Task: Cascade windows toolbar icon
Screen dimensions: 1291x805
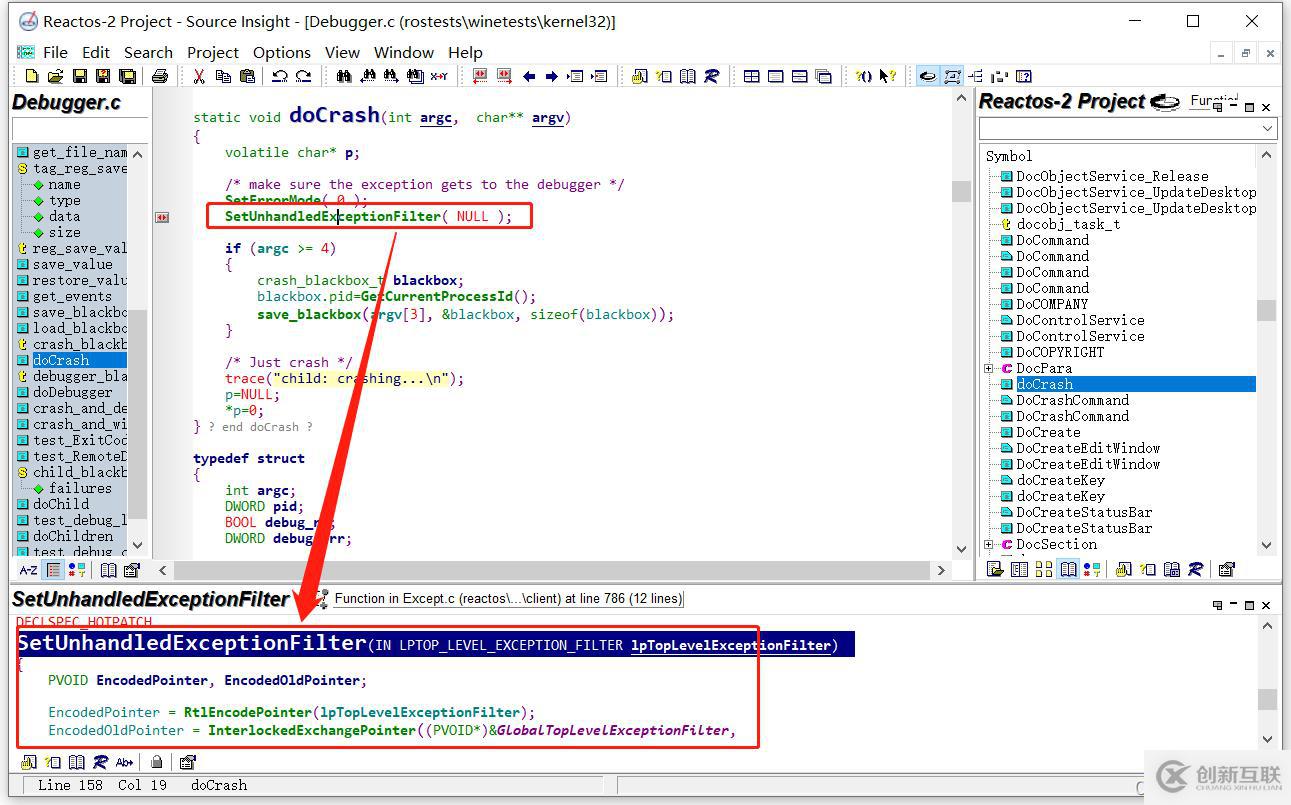Action: (823, 76)
